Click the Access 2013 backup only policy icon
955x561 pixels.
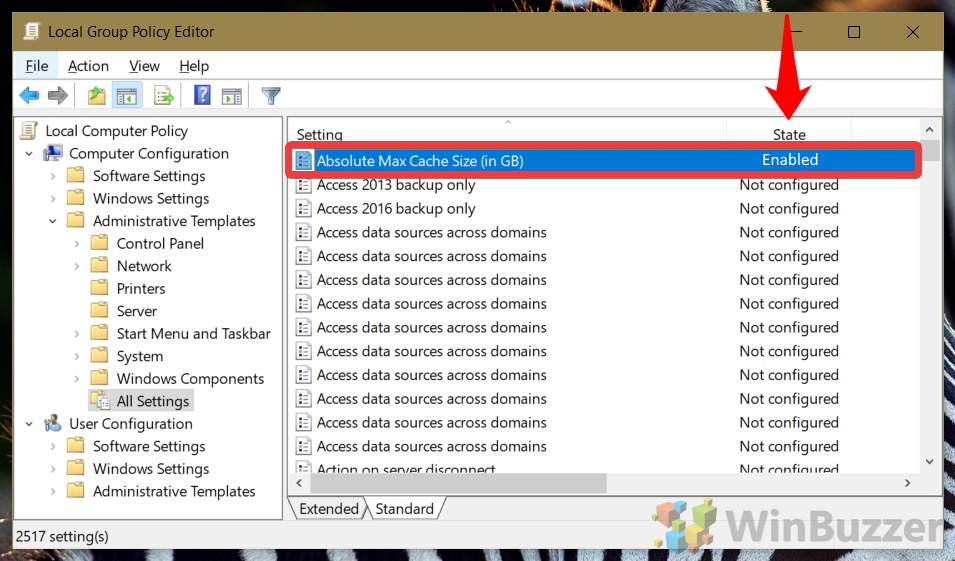303,185
